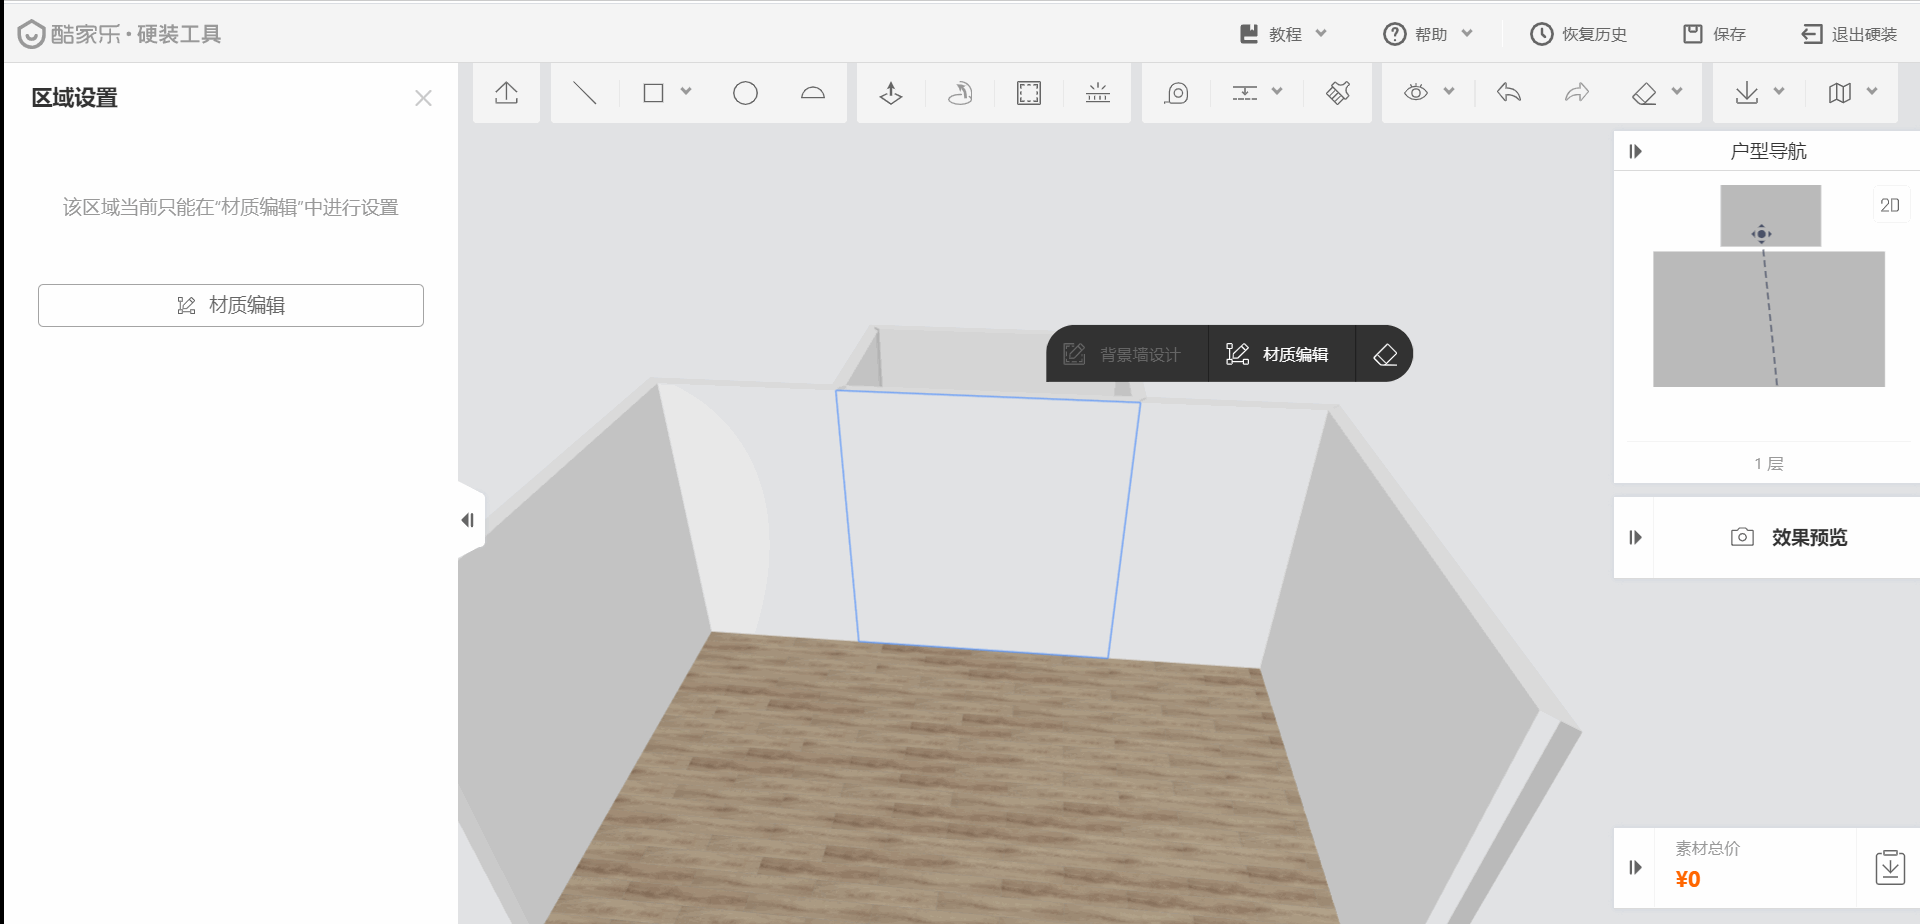Expand the download options dropdown arrow
The image size is (1920, 924).
click(x=1779, y=92)
